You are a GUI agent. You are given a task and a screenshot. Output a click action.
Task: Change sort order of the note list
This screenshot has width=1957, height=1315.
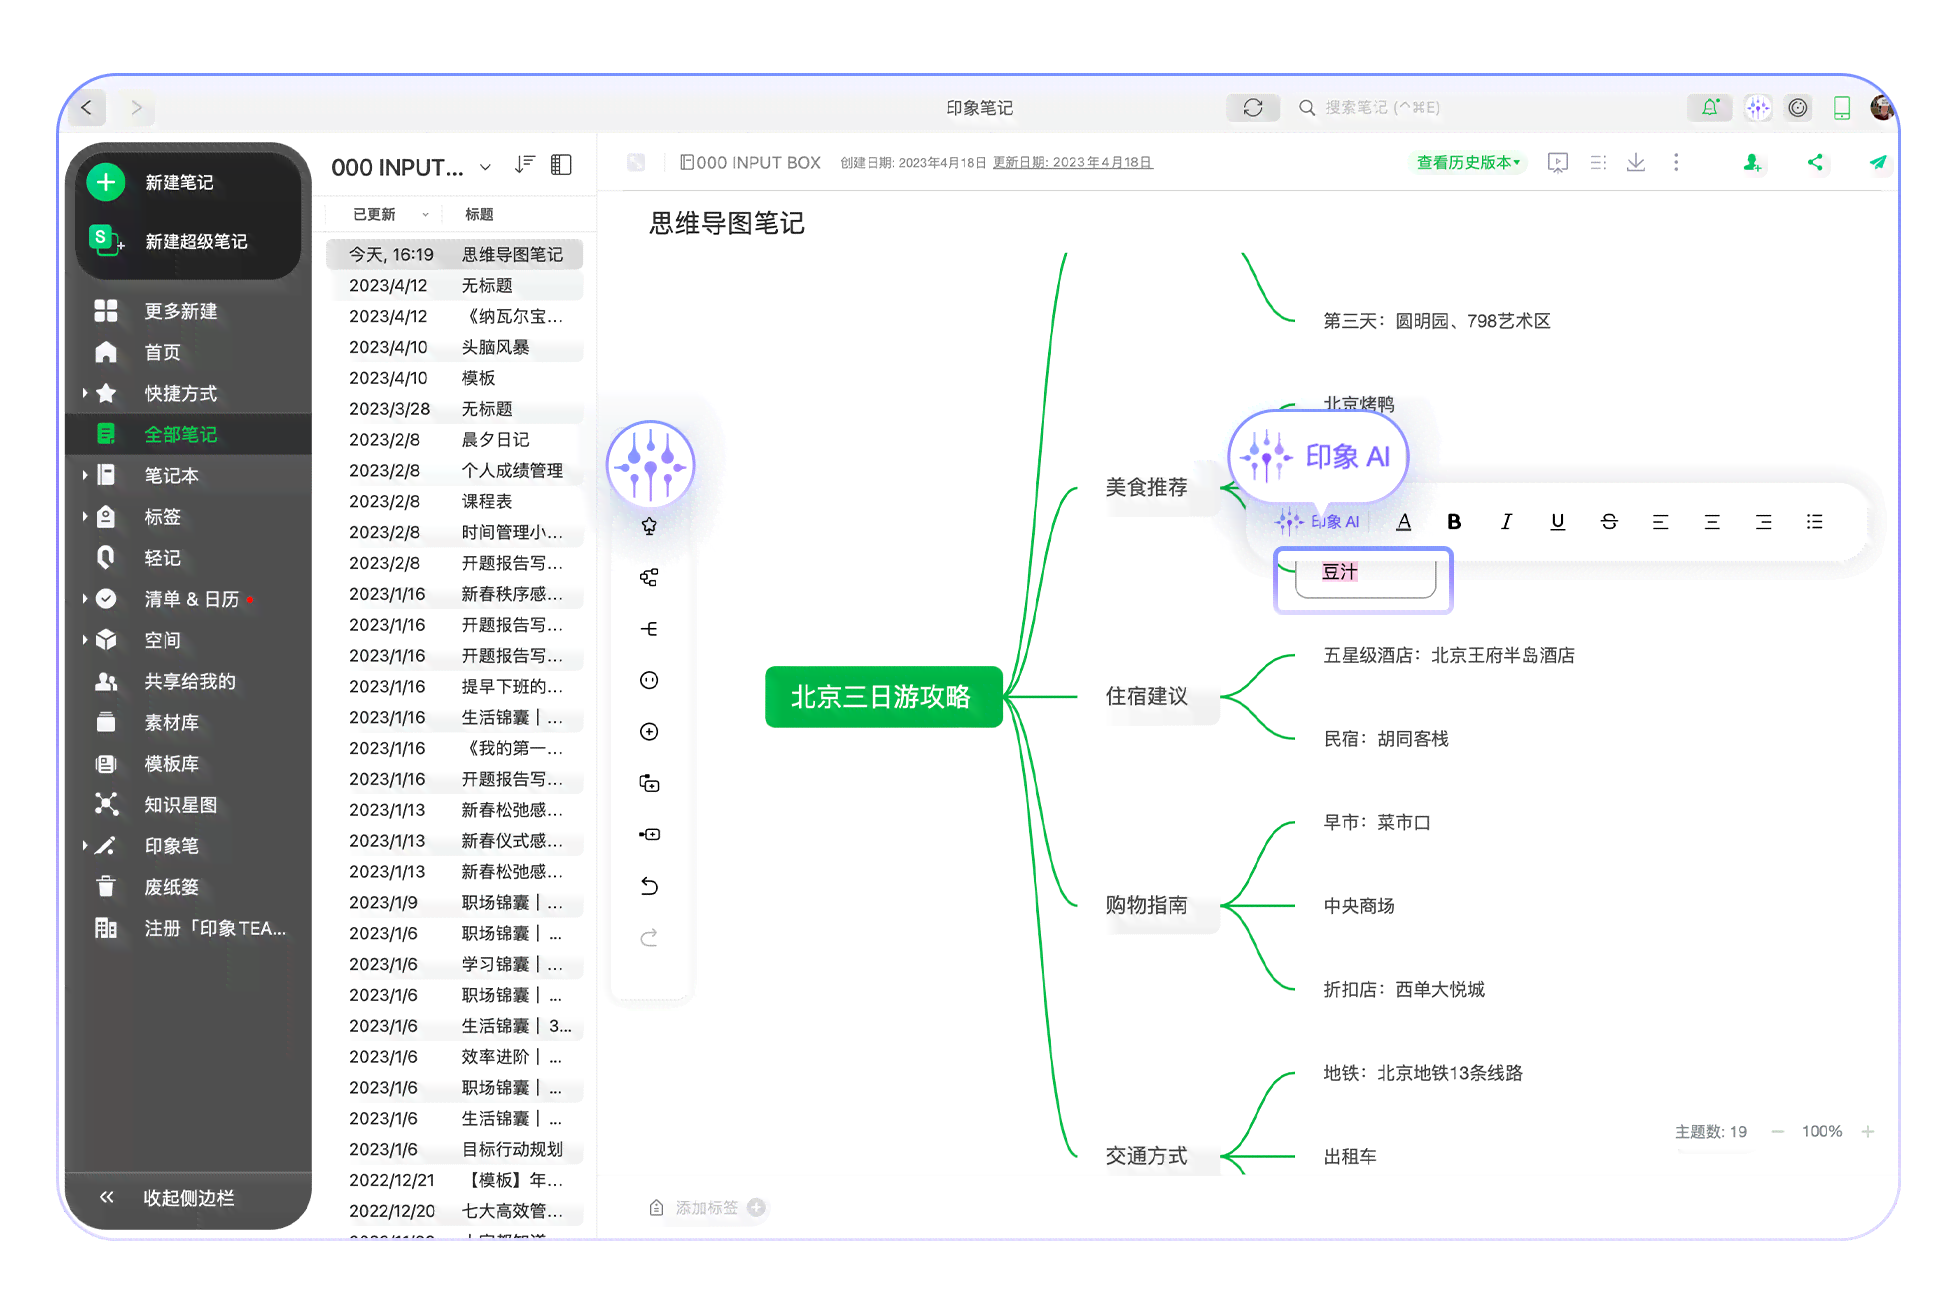click(525, 165)
